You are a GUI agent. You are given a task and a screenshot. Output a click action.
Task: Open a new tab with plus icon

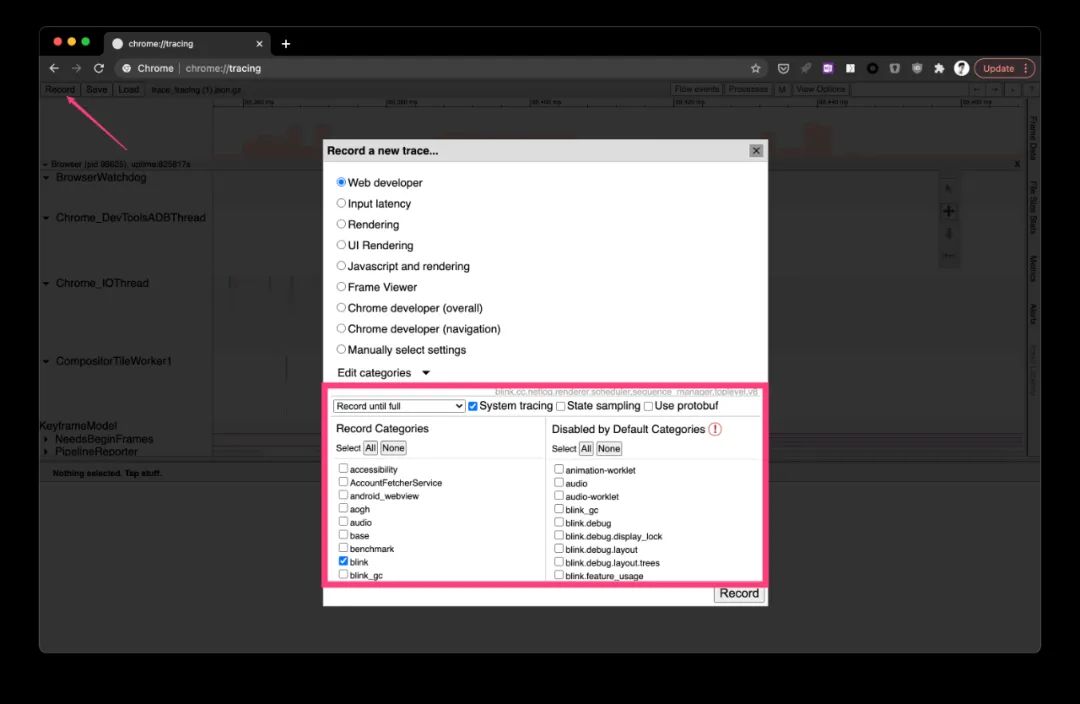pos(286,43)
